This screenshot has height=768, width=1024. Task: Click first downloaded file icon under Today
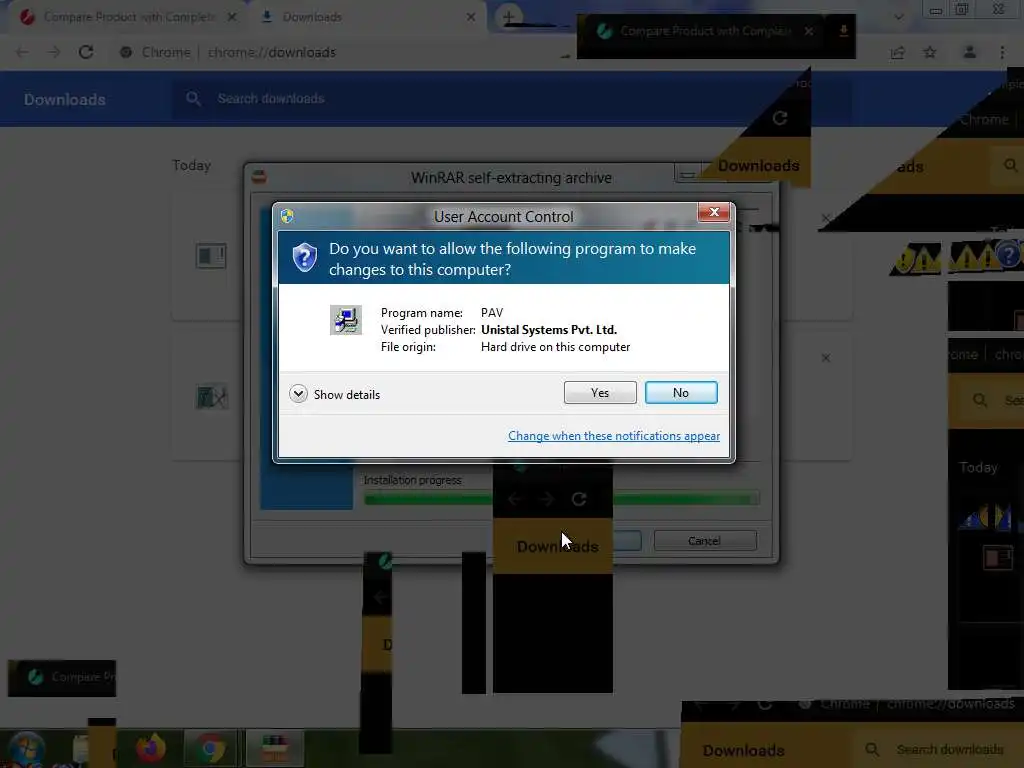[x=211, y=255]
